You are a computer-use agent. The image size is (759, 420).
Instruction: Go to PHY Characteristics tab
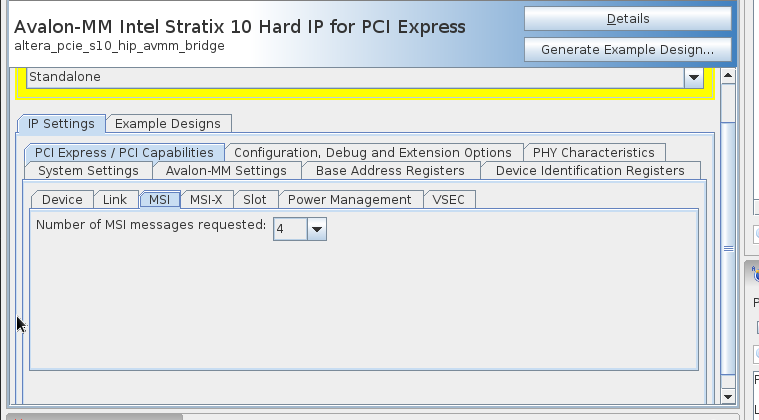click(593, 153)
